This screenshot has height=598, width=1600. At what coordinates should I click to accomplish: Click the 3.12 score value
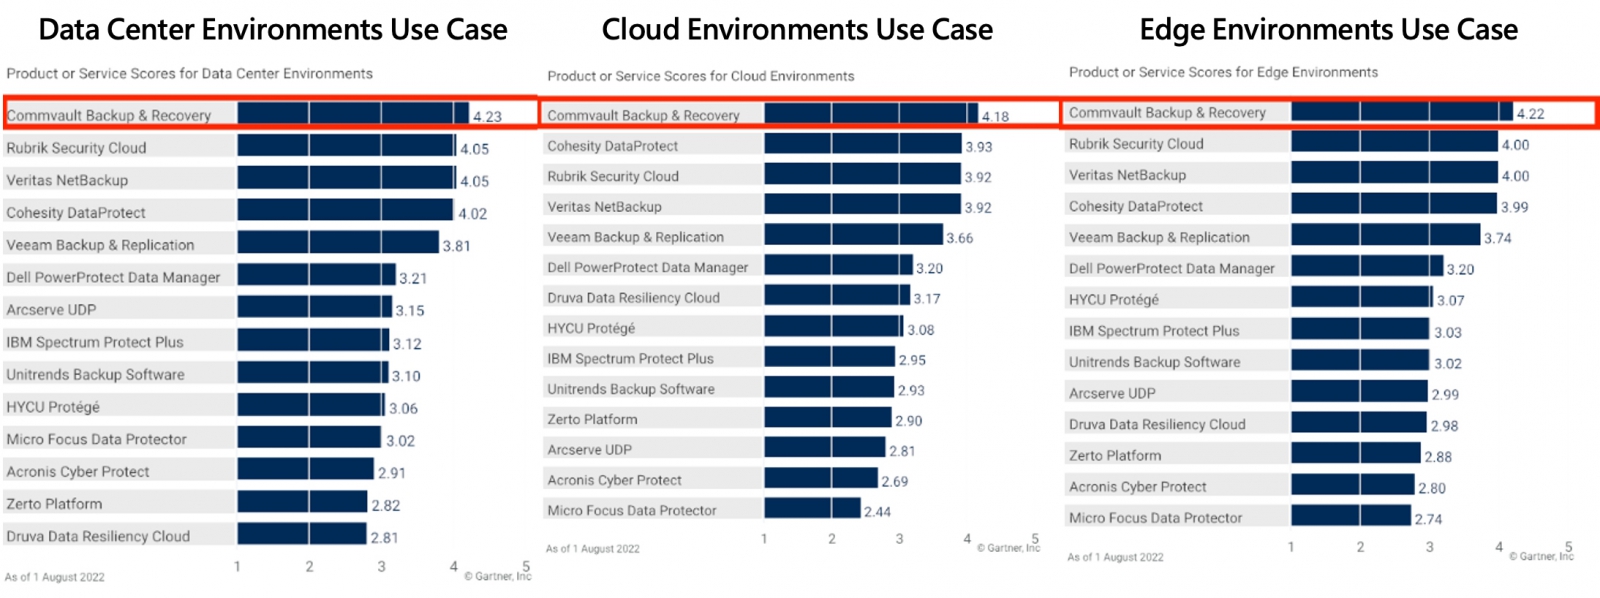coord(407,344)
